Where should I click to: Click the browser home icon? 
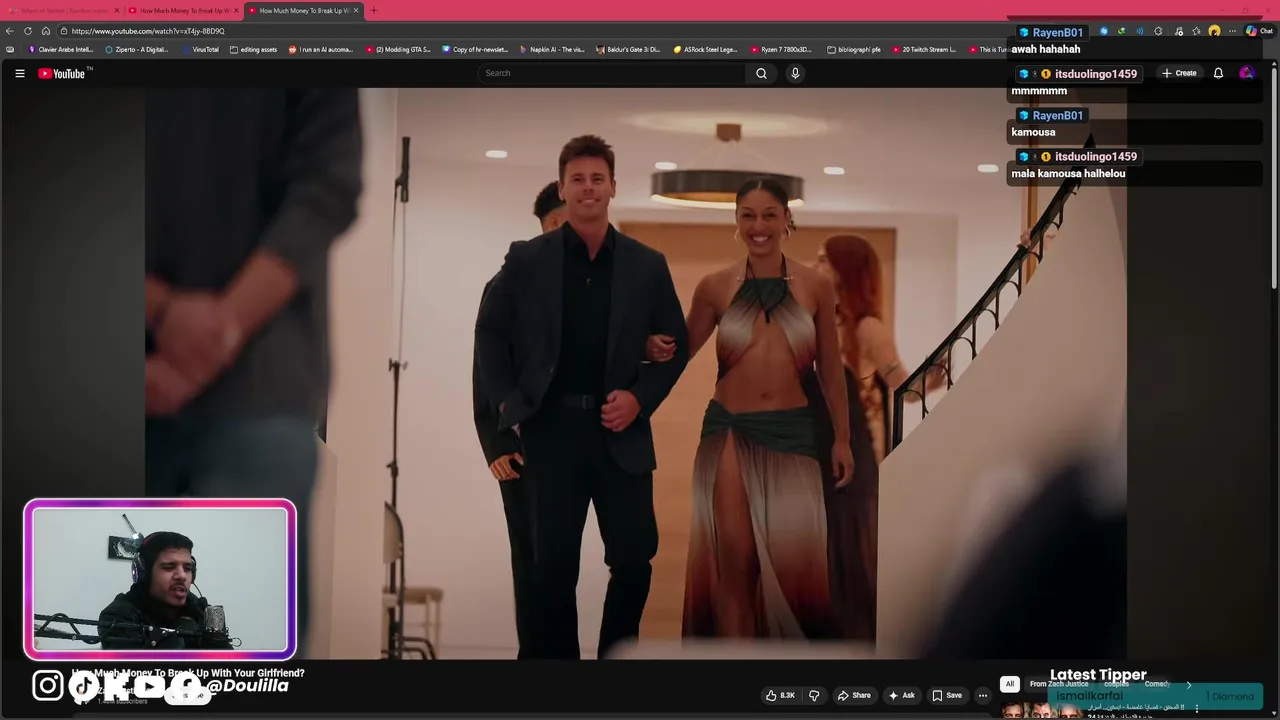[46, 31]
